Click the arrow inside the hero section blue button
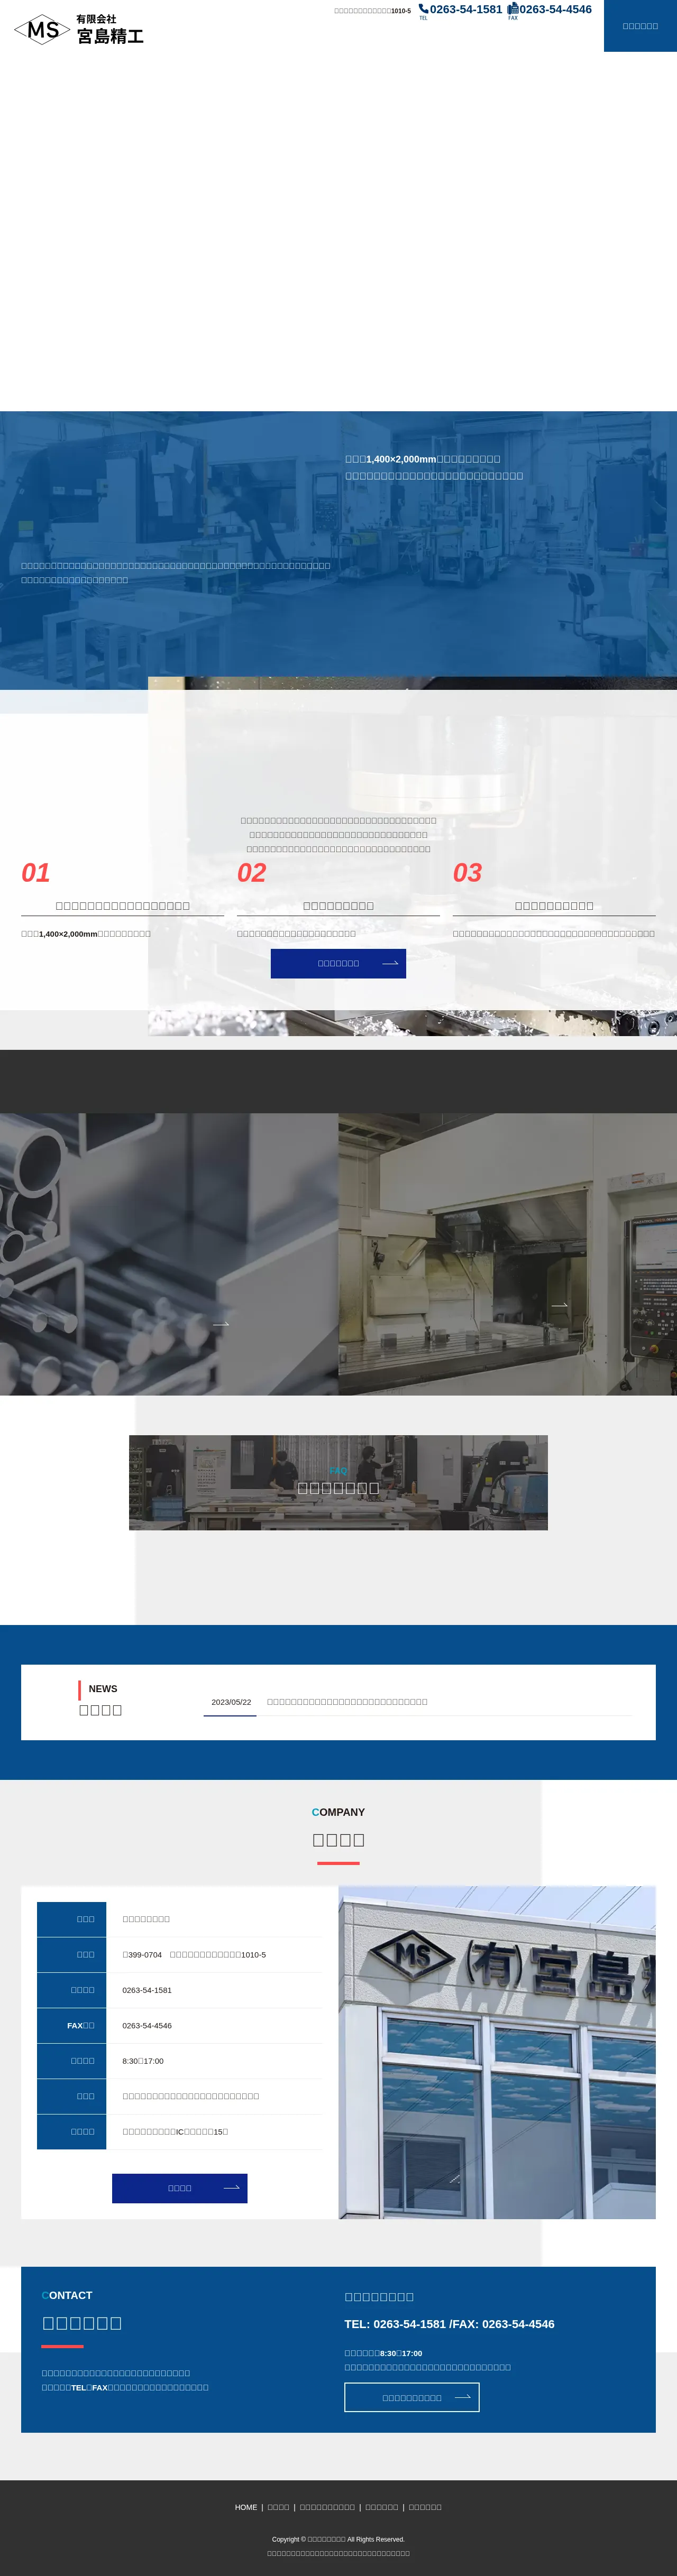The height and width of the screenshot is (2576, 677). 390,963
